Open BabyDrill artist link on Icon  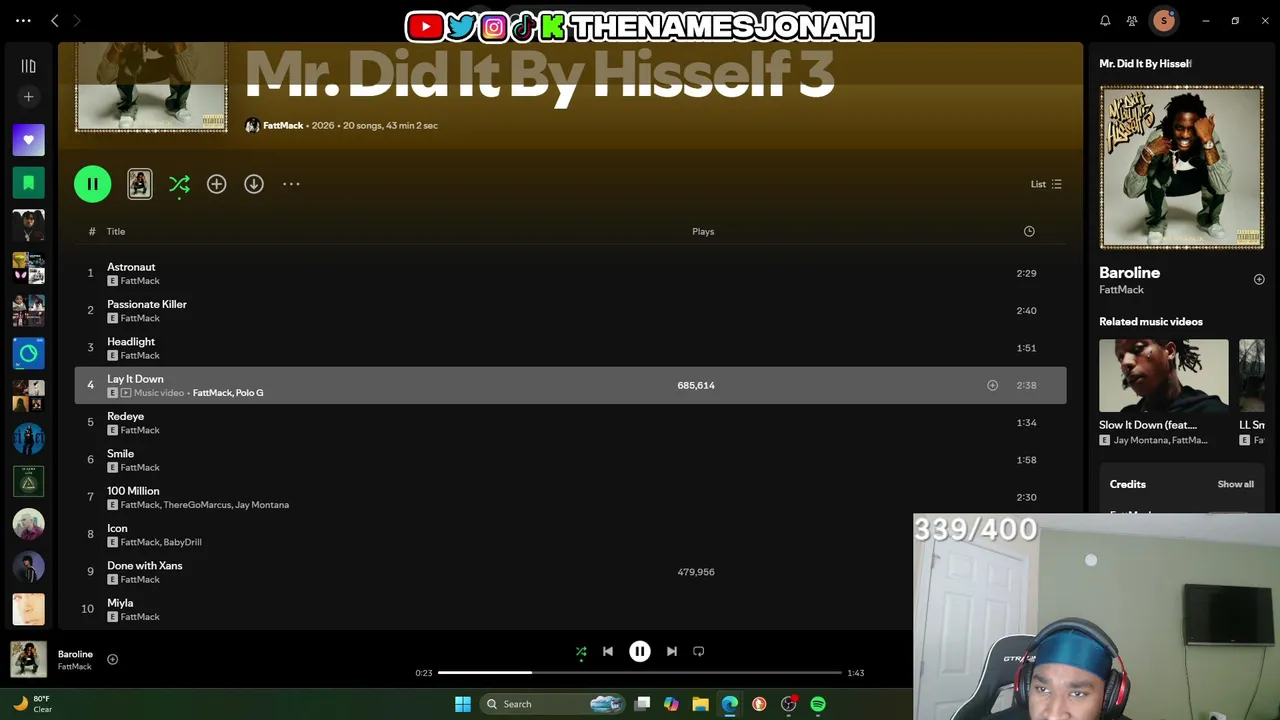[x=183, y=542]
